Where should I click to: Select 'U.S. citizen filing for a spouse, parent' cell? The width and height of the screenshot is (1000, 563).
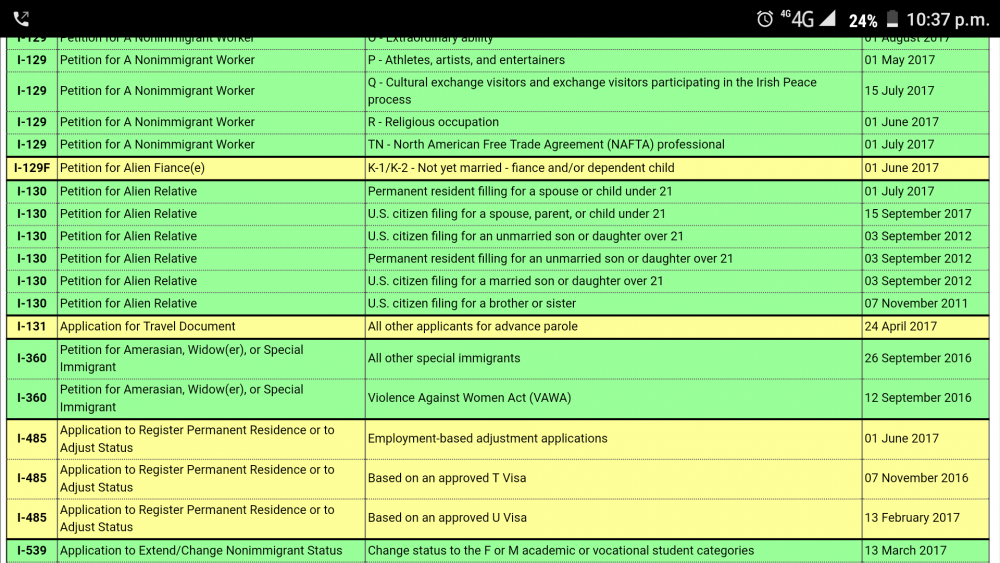pyautogui.click(x=614, y=214)
